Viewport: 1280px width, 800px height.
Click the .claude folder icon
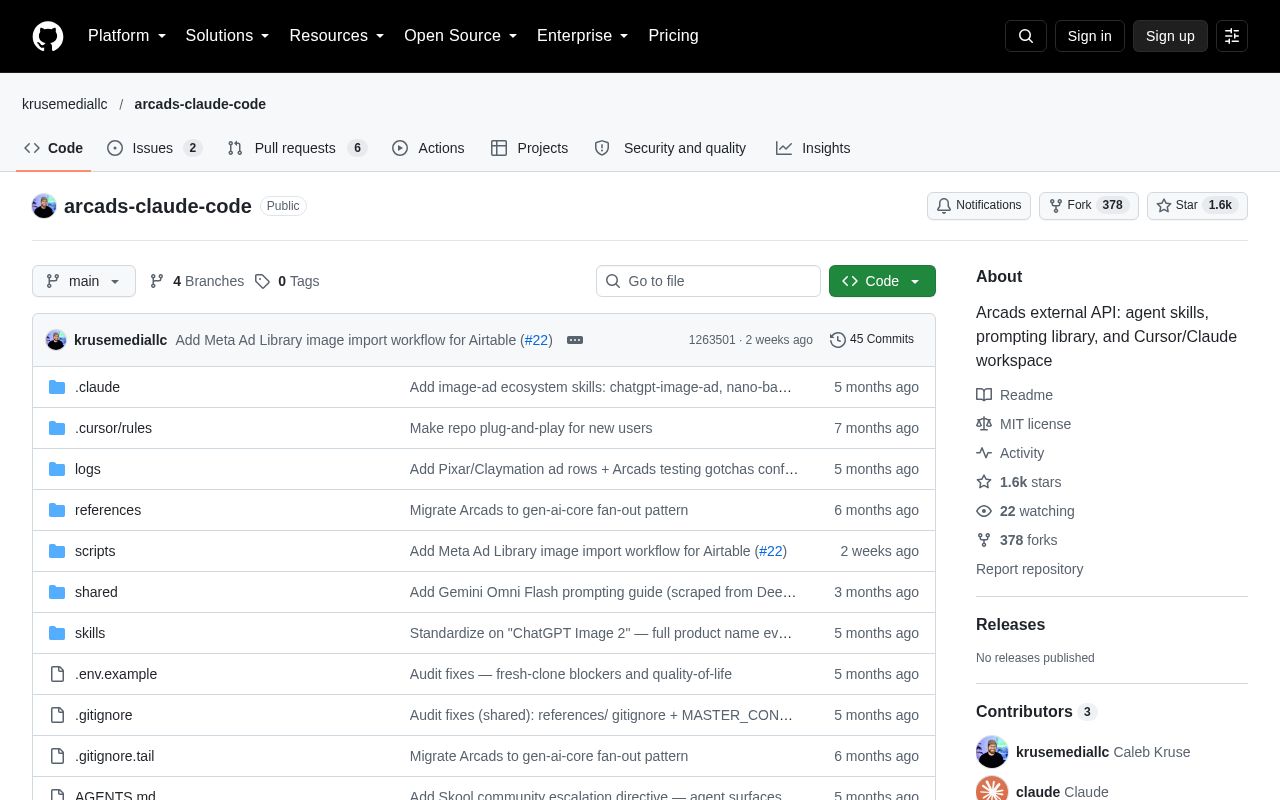click(57, 387)
